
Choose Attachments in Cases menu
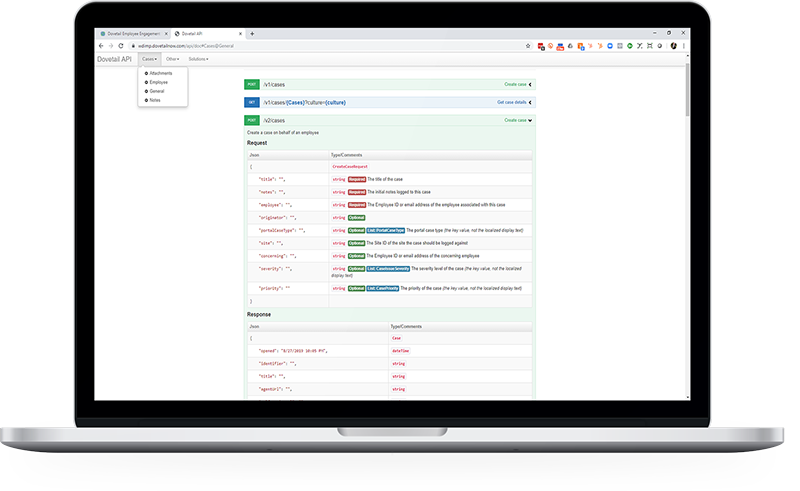(161, 73)
